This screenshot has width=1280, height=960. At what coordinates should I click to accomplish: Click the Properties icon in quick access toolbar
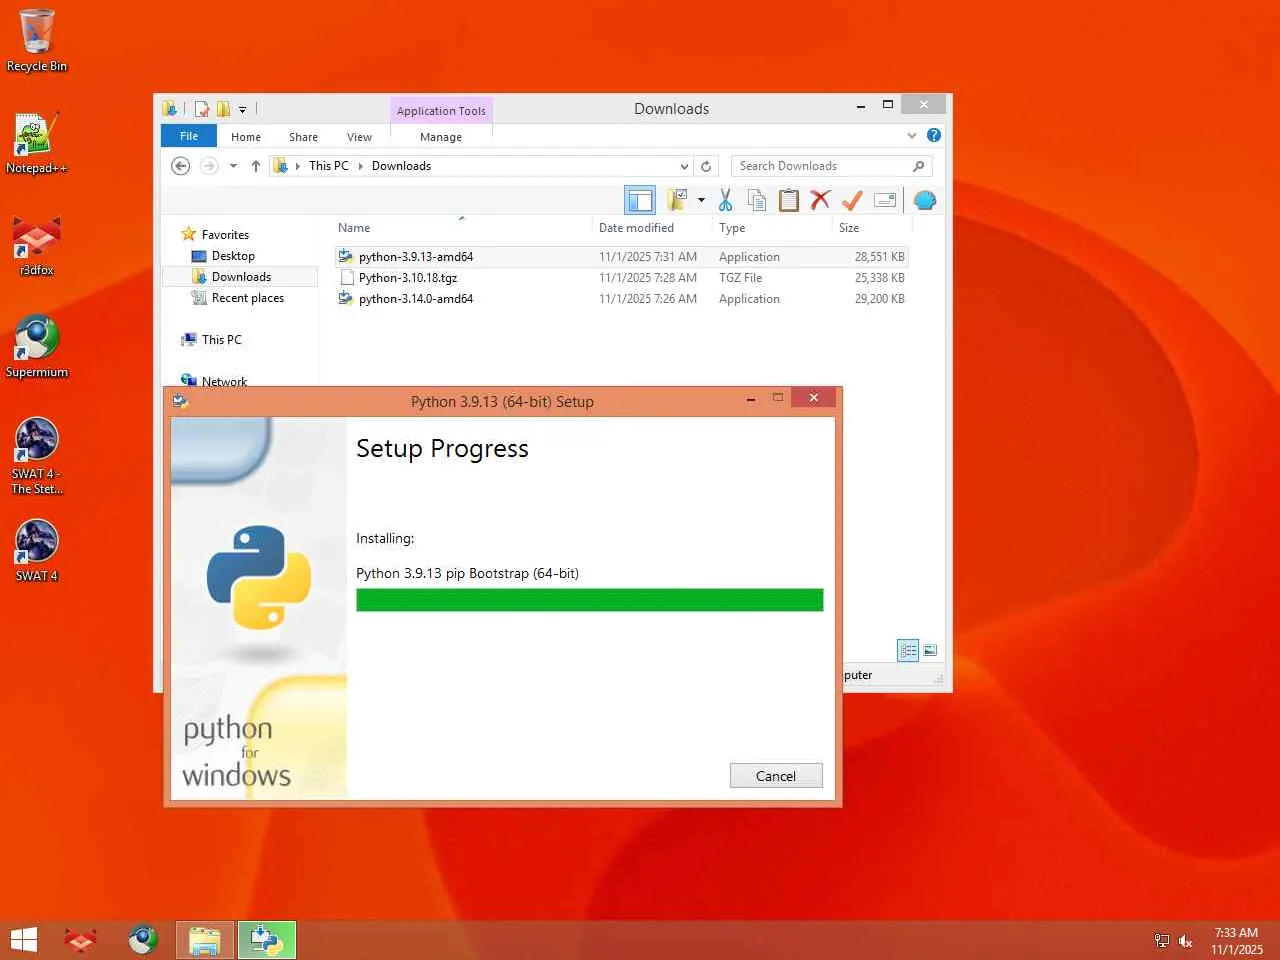[x=202, y=109]
